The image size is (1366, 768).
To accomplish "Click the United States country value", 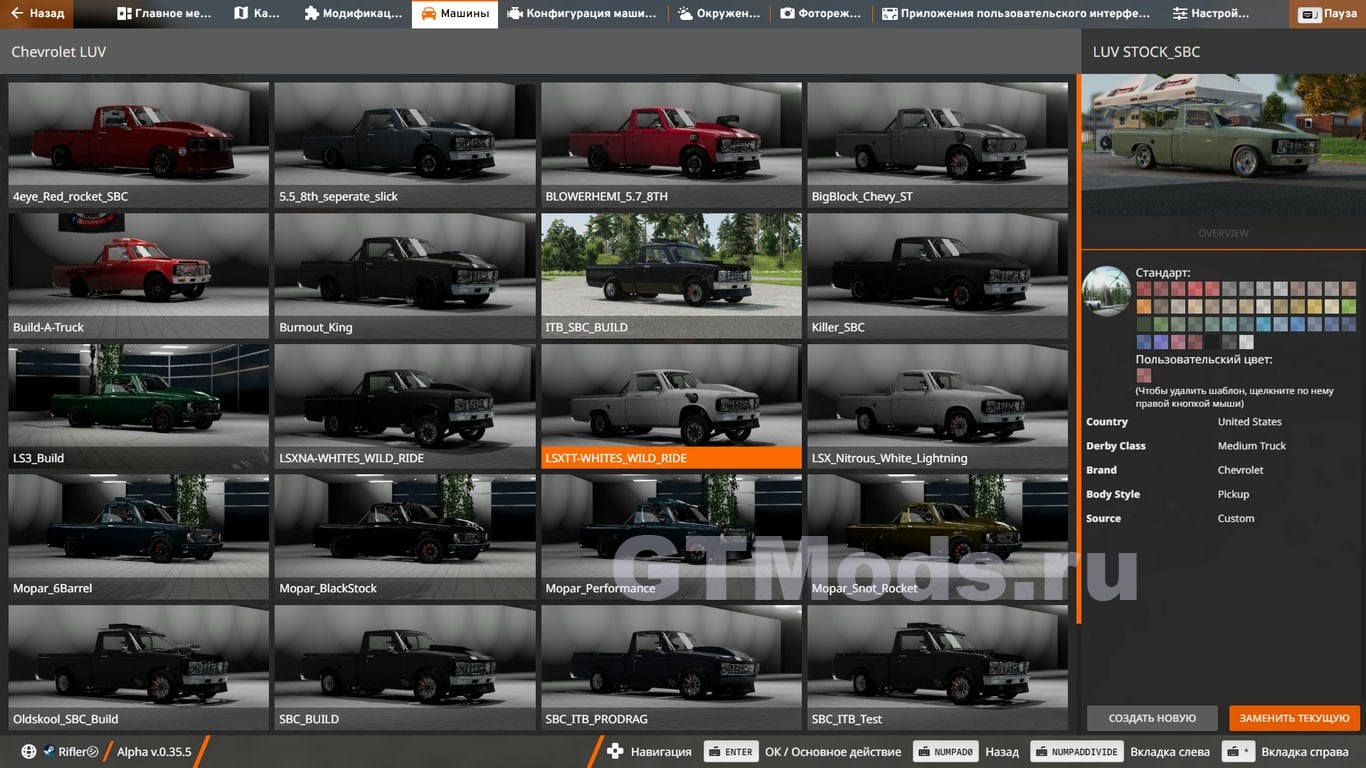I will pyautogui.click(x=1249, y=422).
